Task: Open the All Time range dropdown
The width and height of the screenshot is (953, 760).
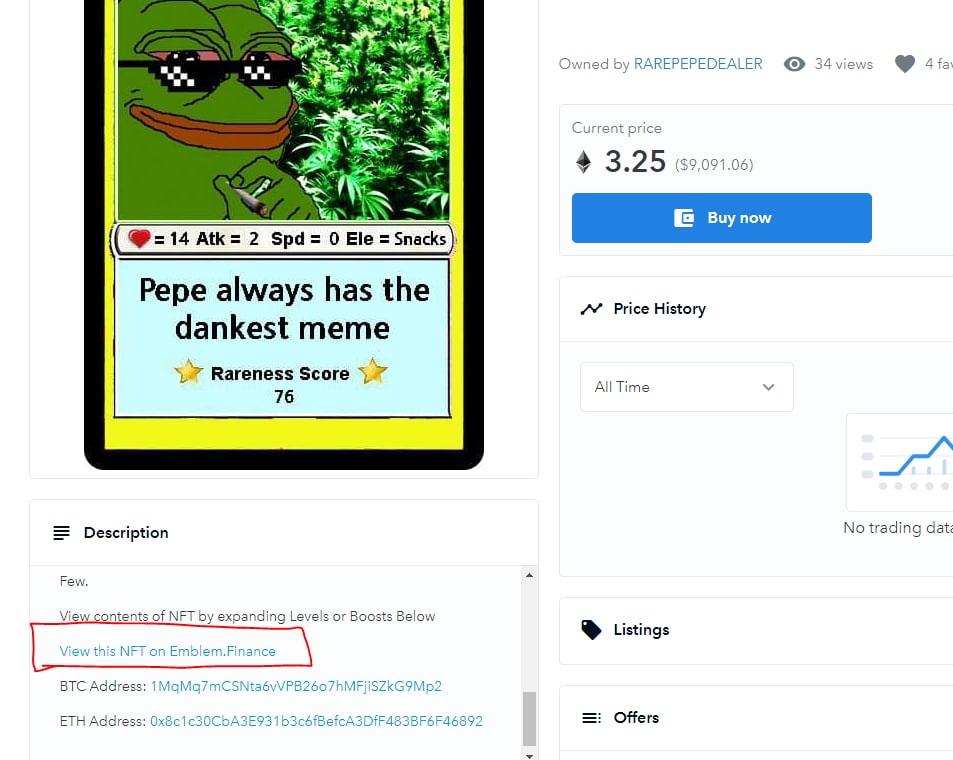Action: pyautogui.click(x=687, y=387)
